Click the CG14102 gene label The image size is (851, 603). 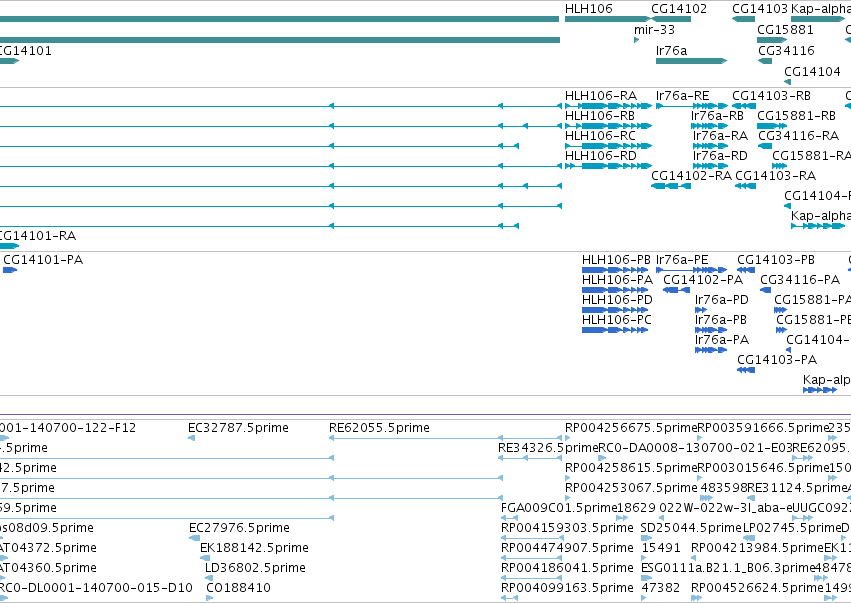(679, 9)
